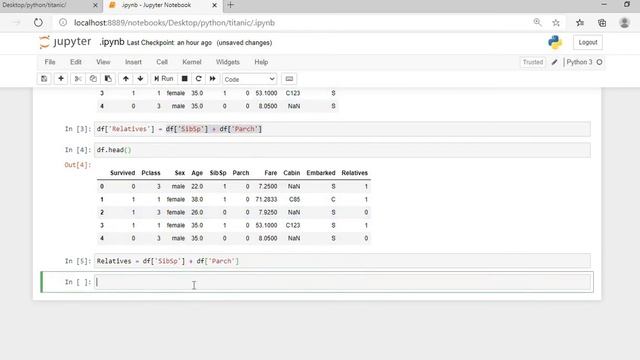Save notebook with the floppy disk icon

44,79
